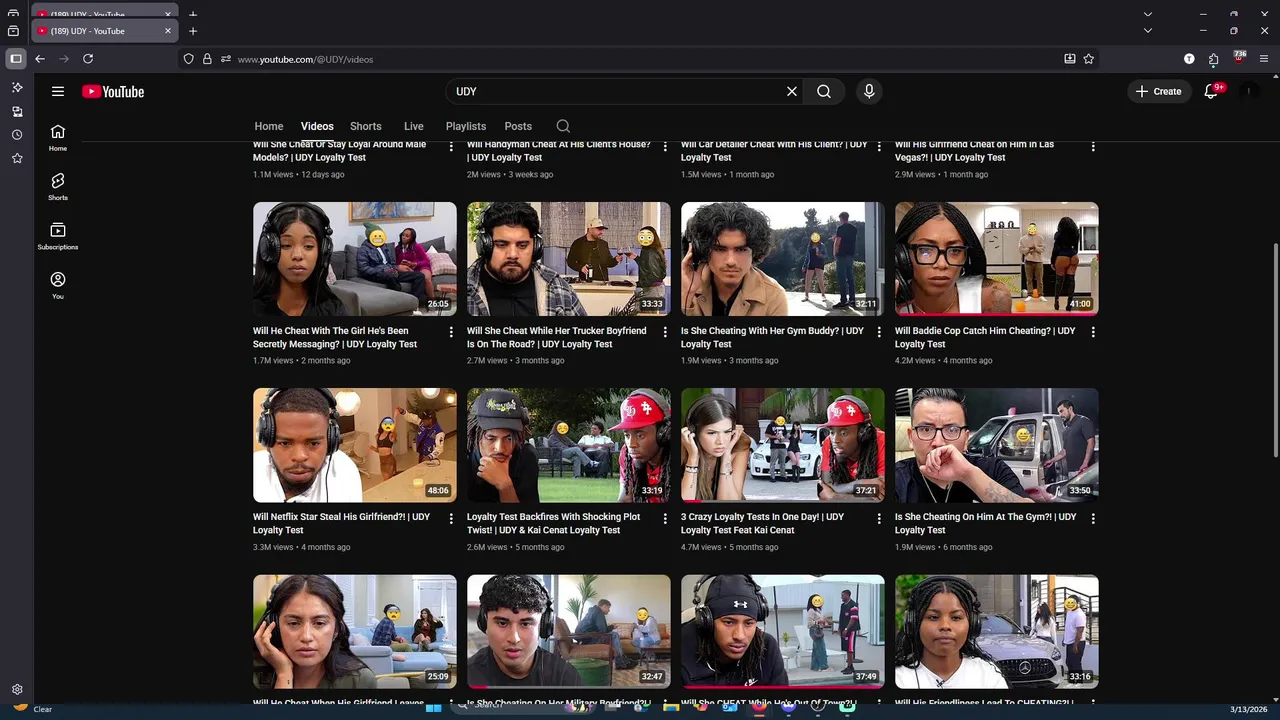Open '3 Crazy Loyalty Tests In One Day' title
Image resolution: width=1280 pixels, height=720 pixels.
[762, 523]
